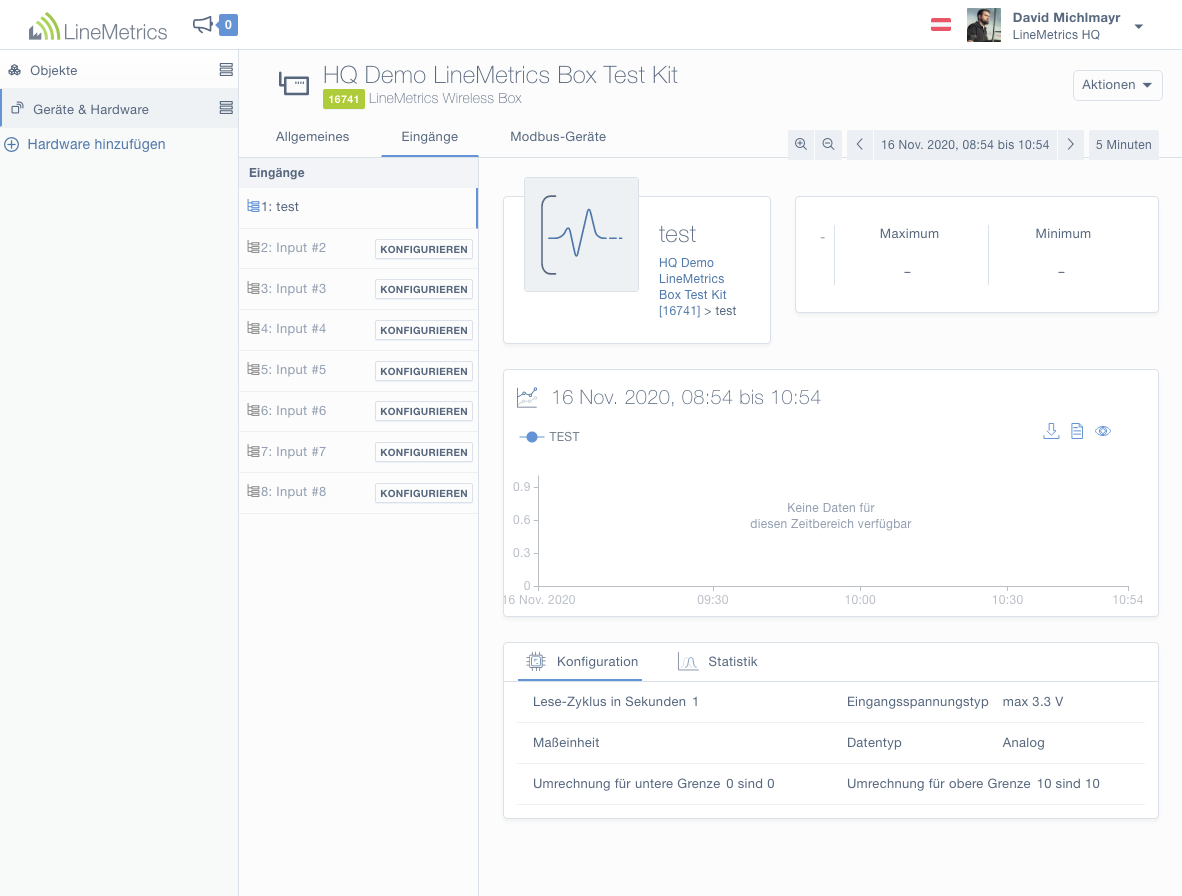The width and height of the screenshot is (1182, 896).
Task: Click the waveform signal thumbnail for test
Action: point(581,234)
